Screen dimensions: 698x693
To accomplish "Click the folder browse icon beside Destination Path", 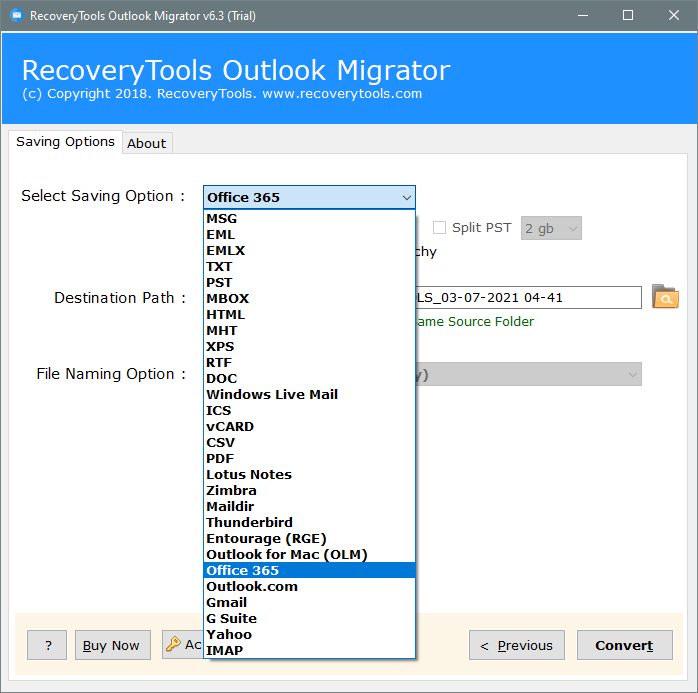I will click(x=665, y=297).
